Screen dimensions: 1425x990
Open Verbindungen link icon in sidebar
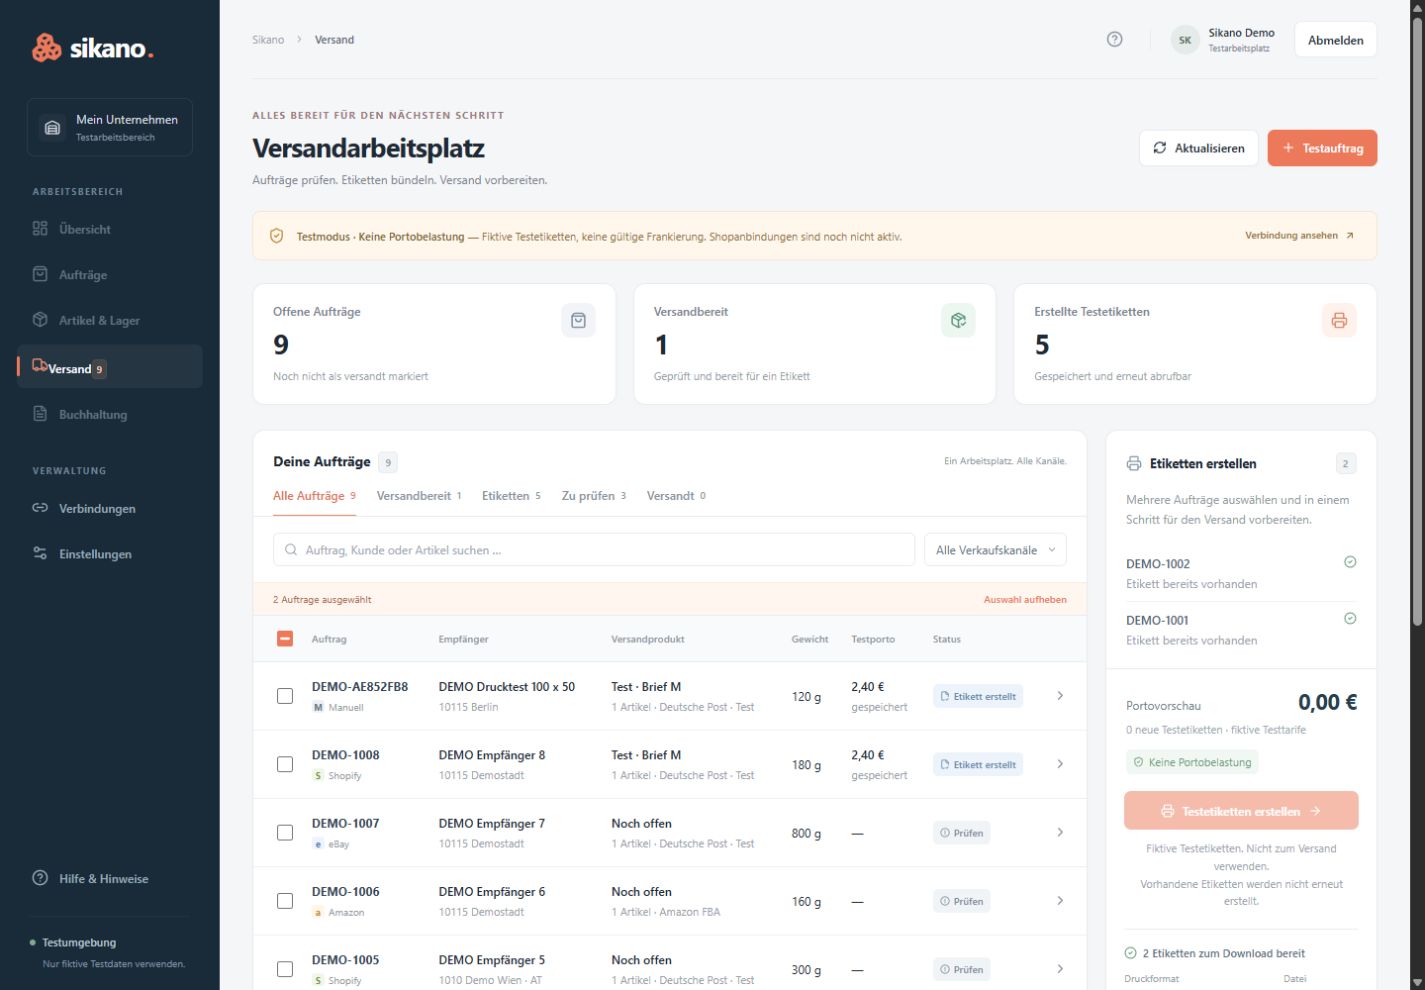point(40,508)
